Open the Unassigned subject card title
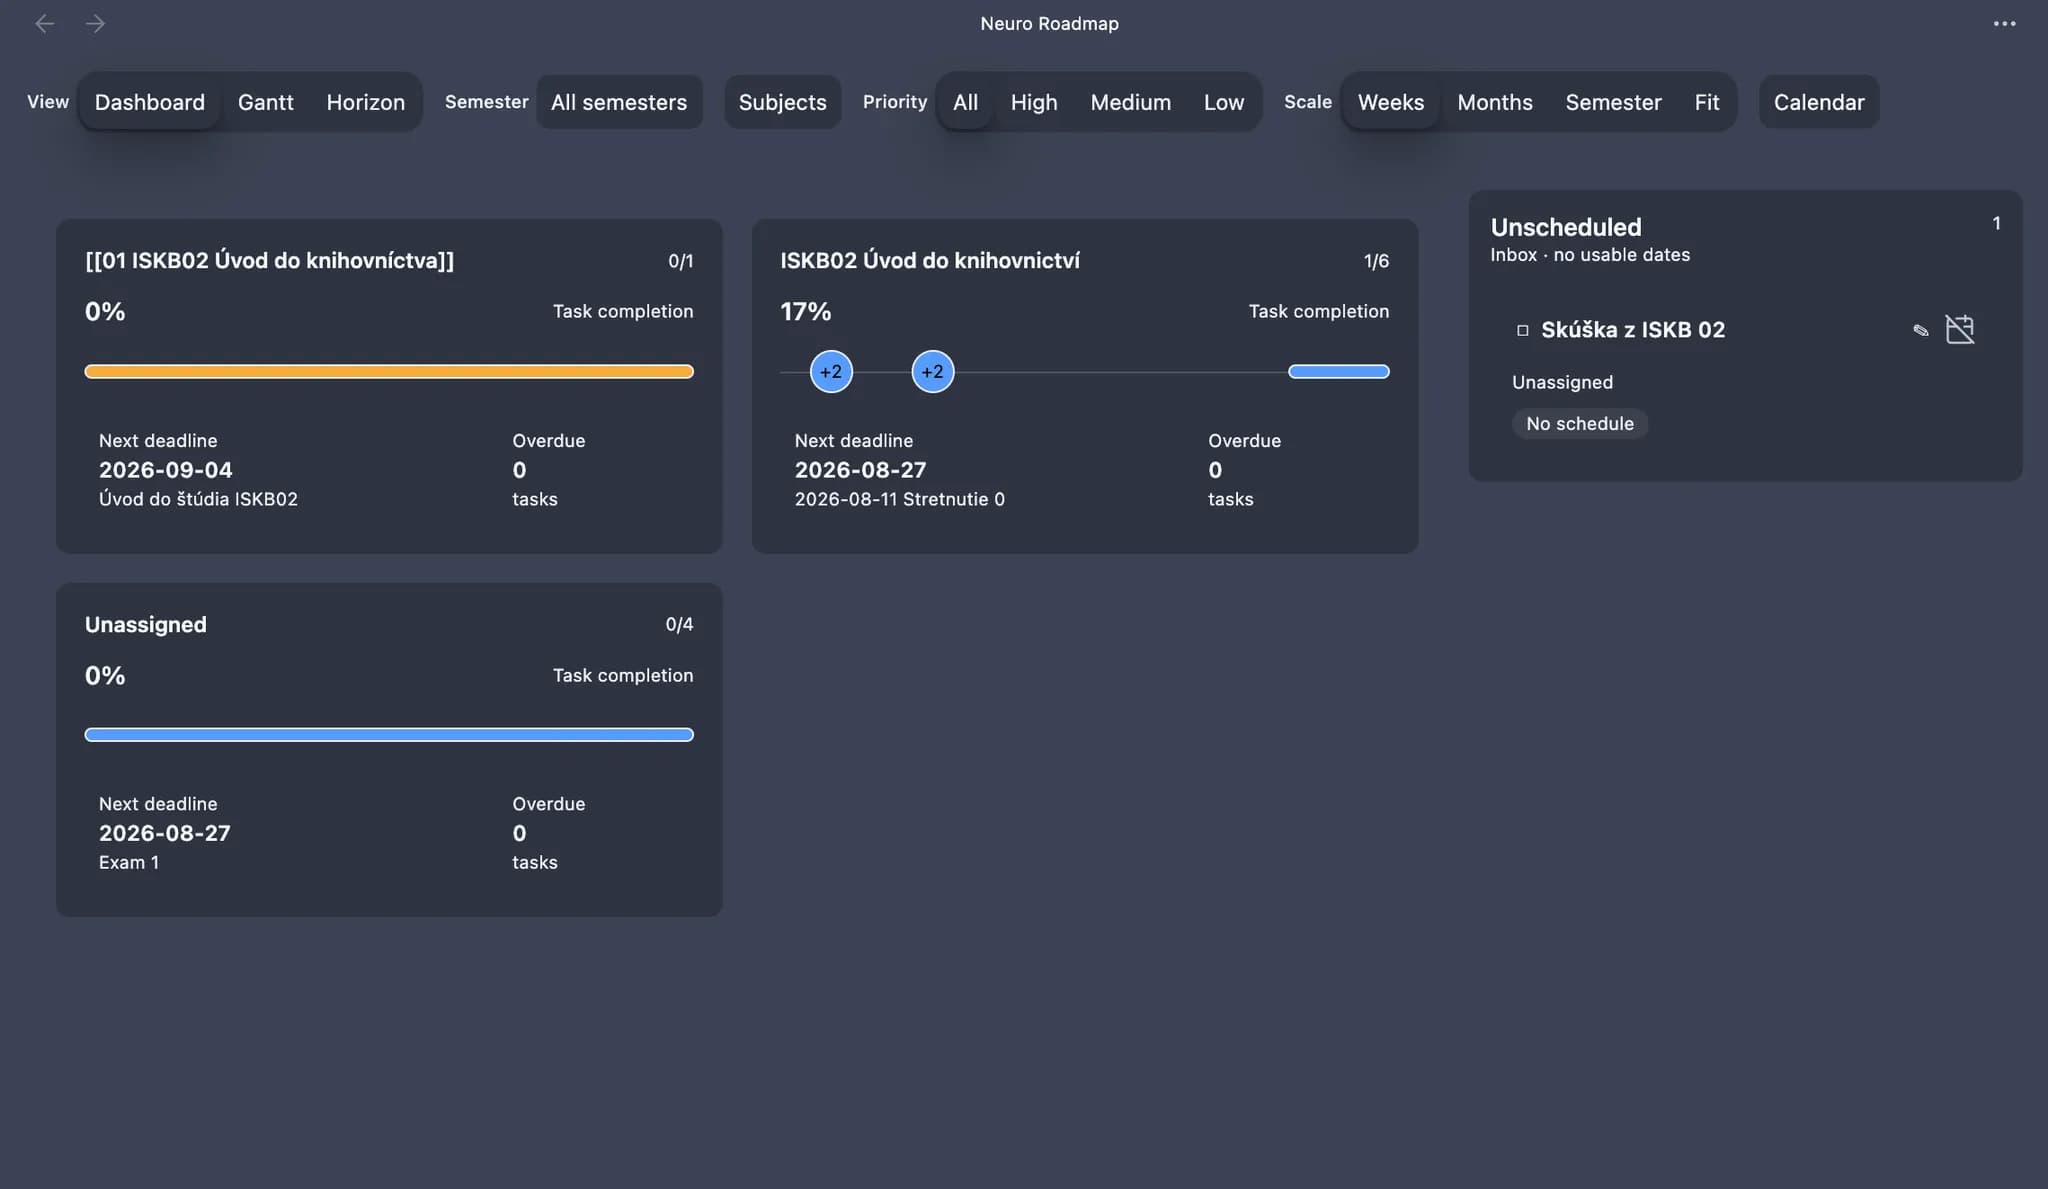The image size is (2048, 1189). [x=146, y=625]
